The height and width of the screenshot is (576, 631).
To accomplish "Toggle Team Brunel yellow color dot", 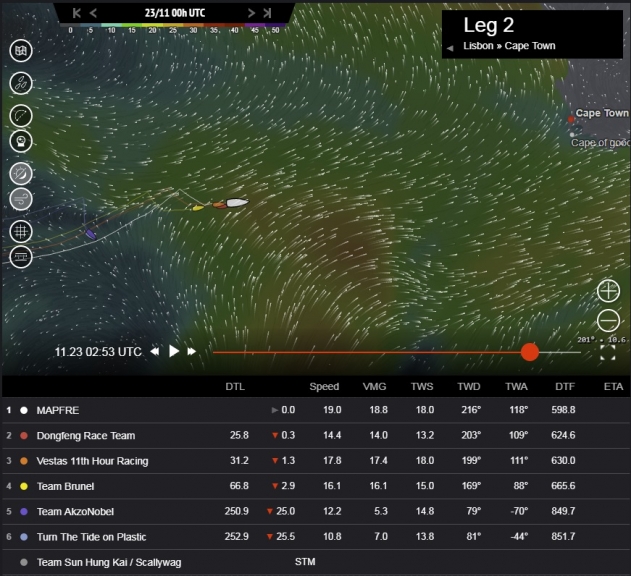I will point(24,486).
